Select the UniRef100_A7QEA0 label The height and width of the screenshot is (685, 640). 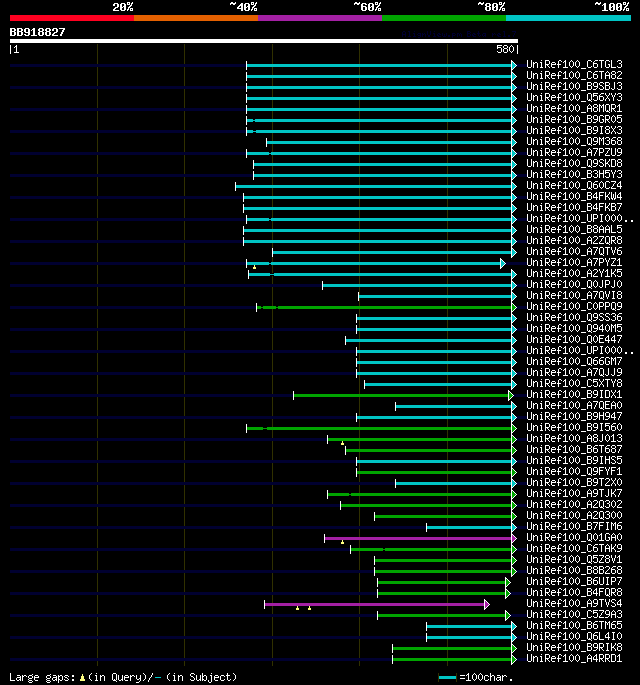click(574, 405)
